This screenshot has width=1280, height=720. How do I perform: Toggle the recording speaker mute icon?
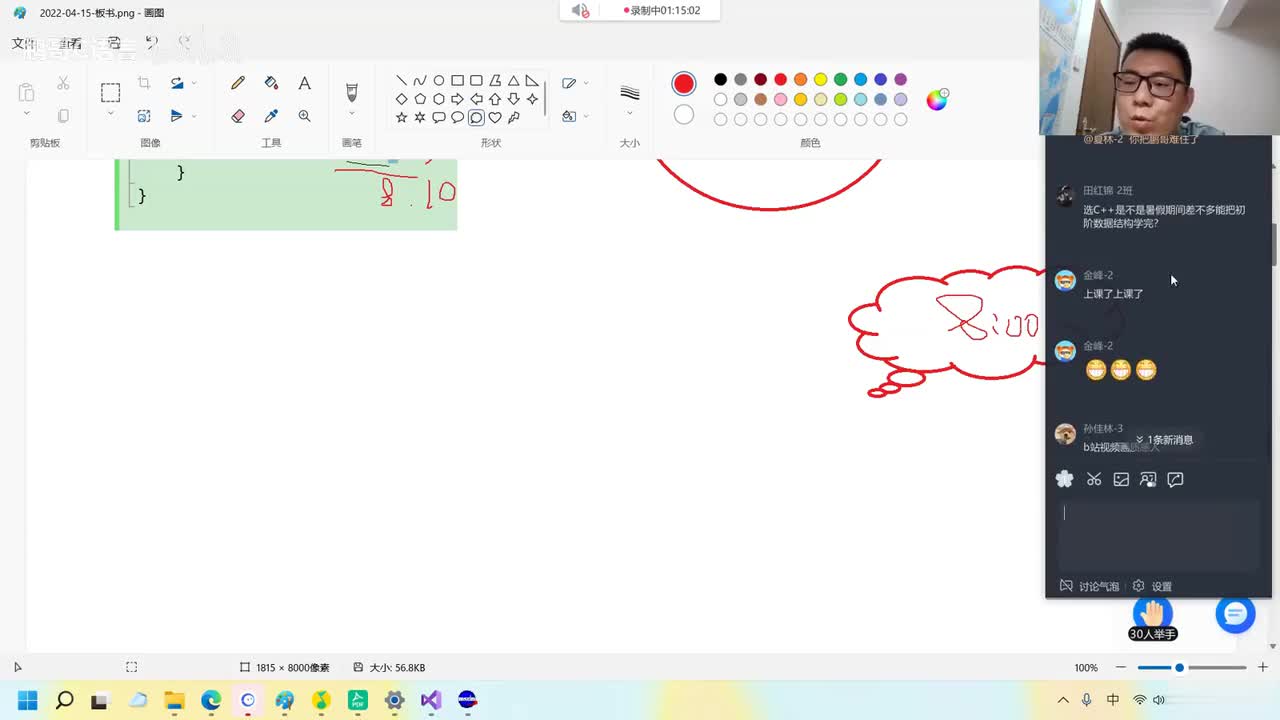point(580,11)
